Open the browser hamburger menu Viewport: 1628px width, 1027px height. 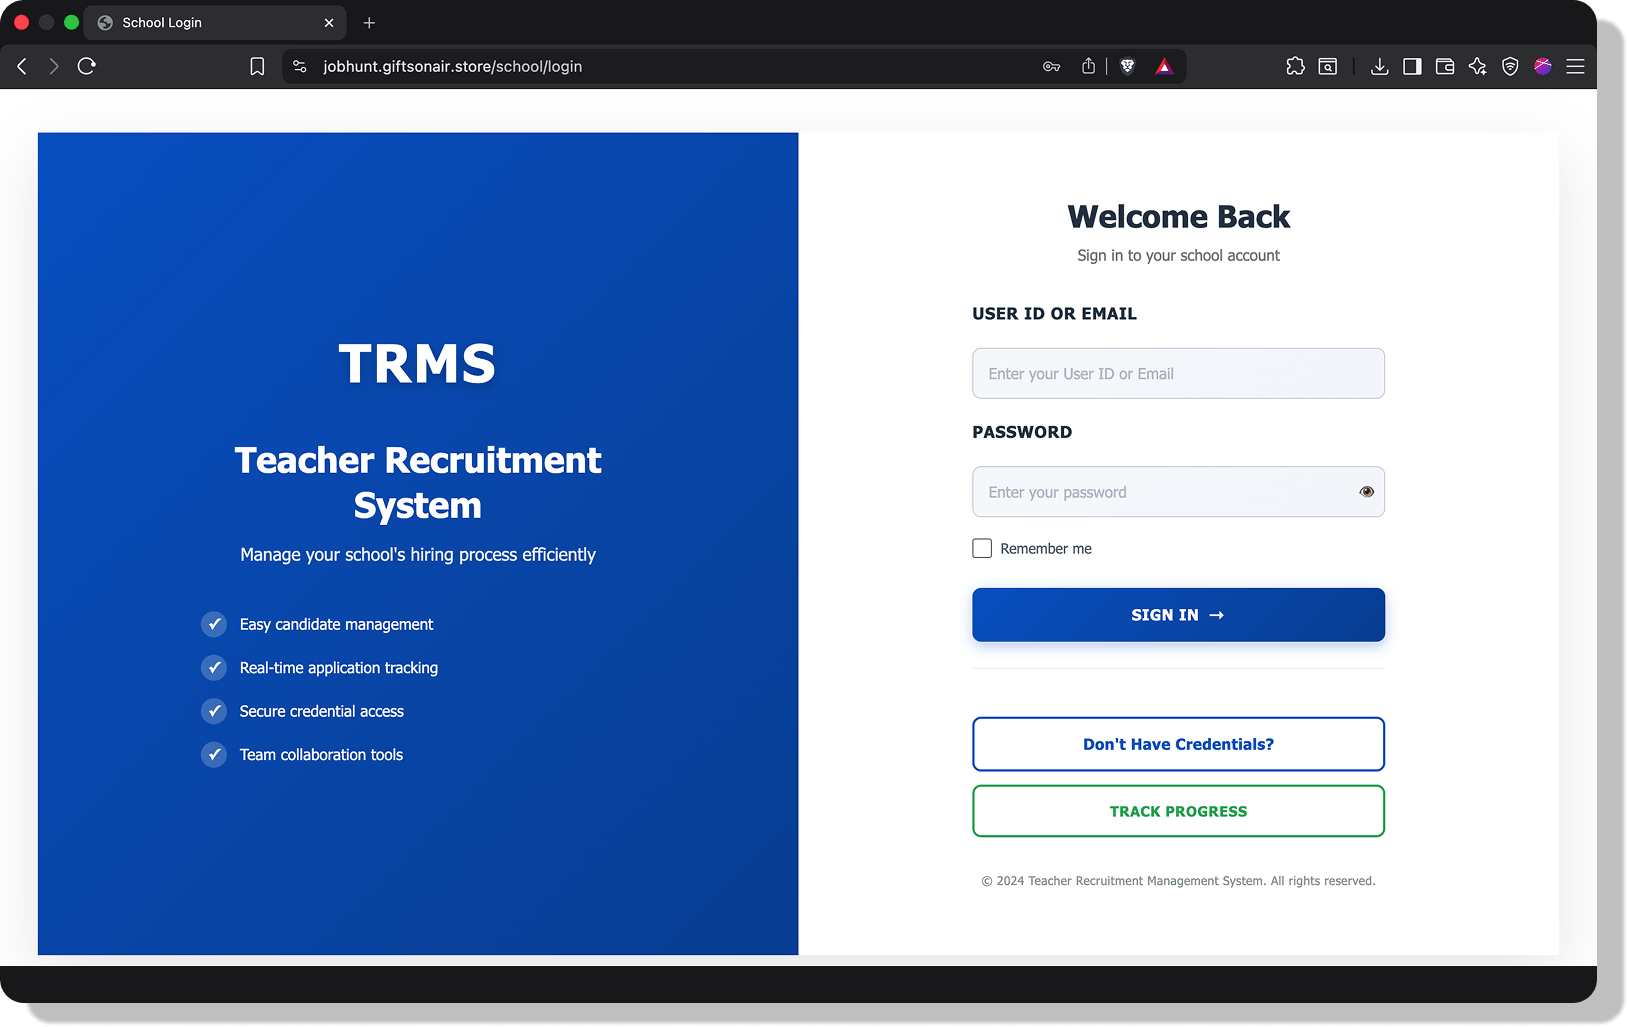tap(1575, 66)
